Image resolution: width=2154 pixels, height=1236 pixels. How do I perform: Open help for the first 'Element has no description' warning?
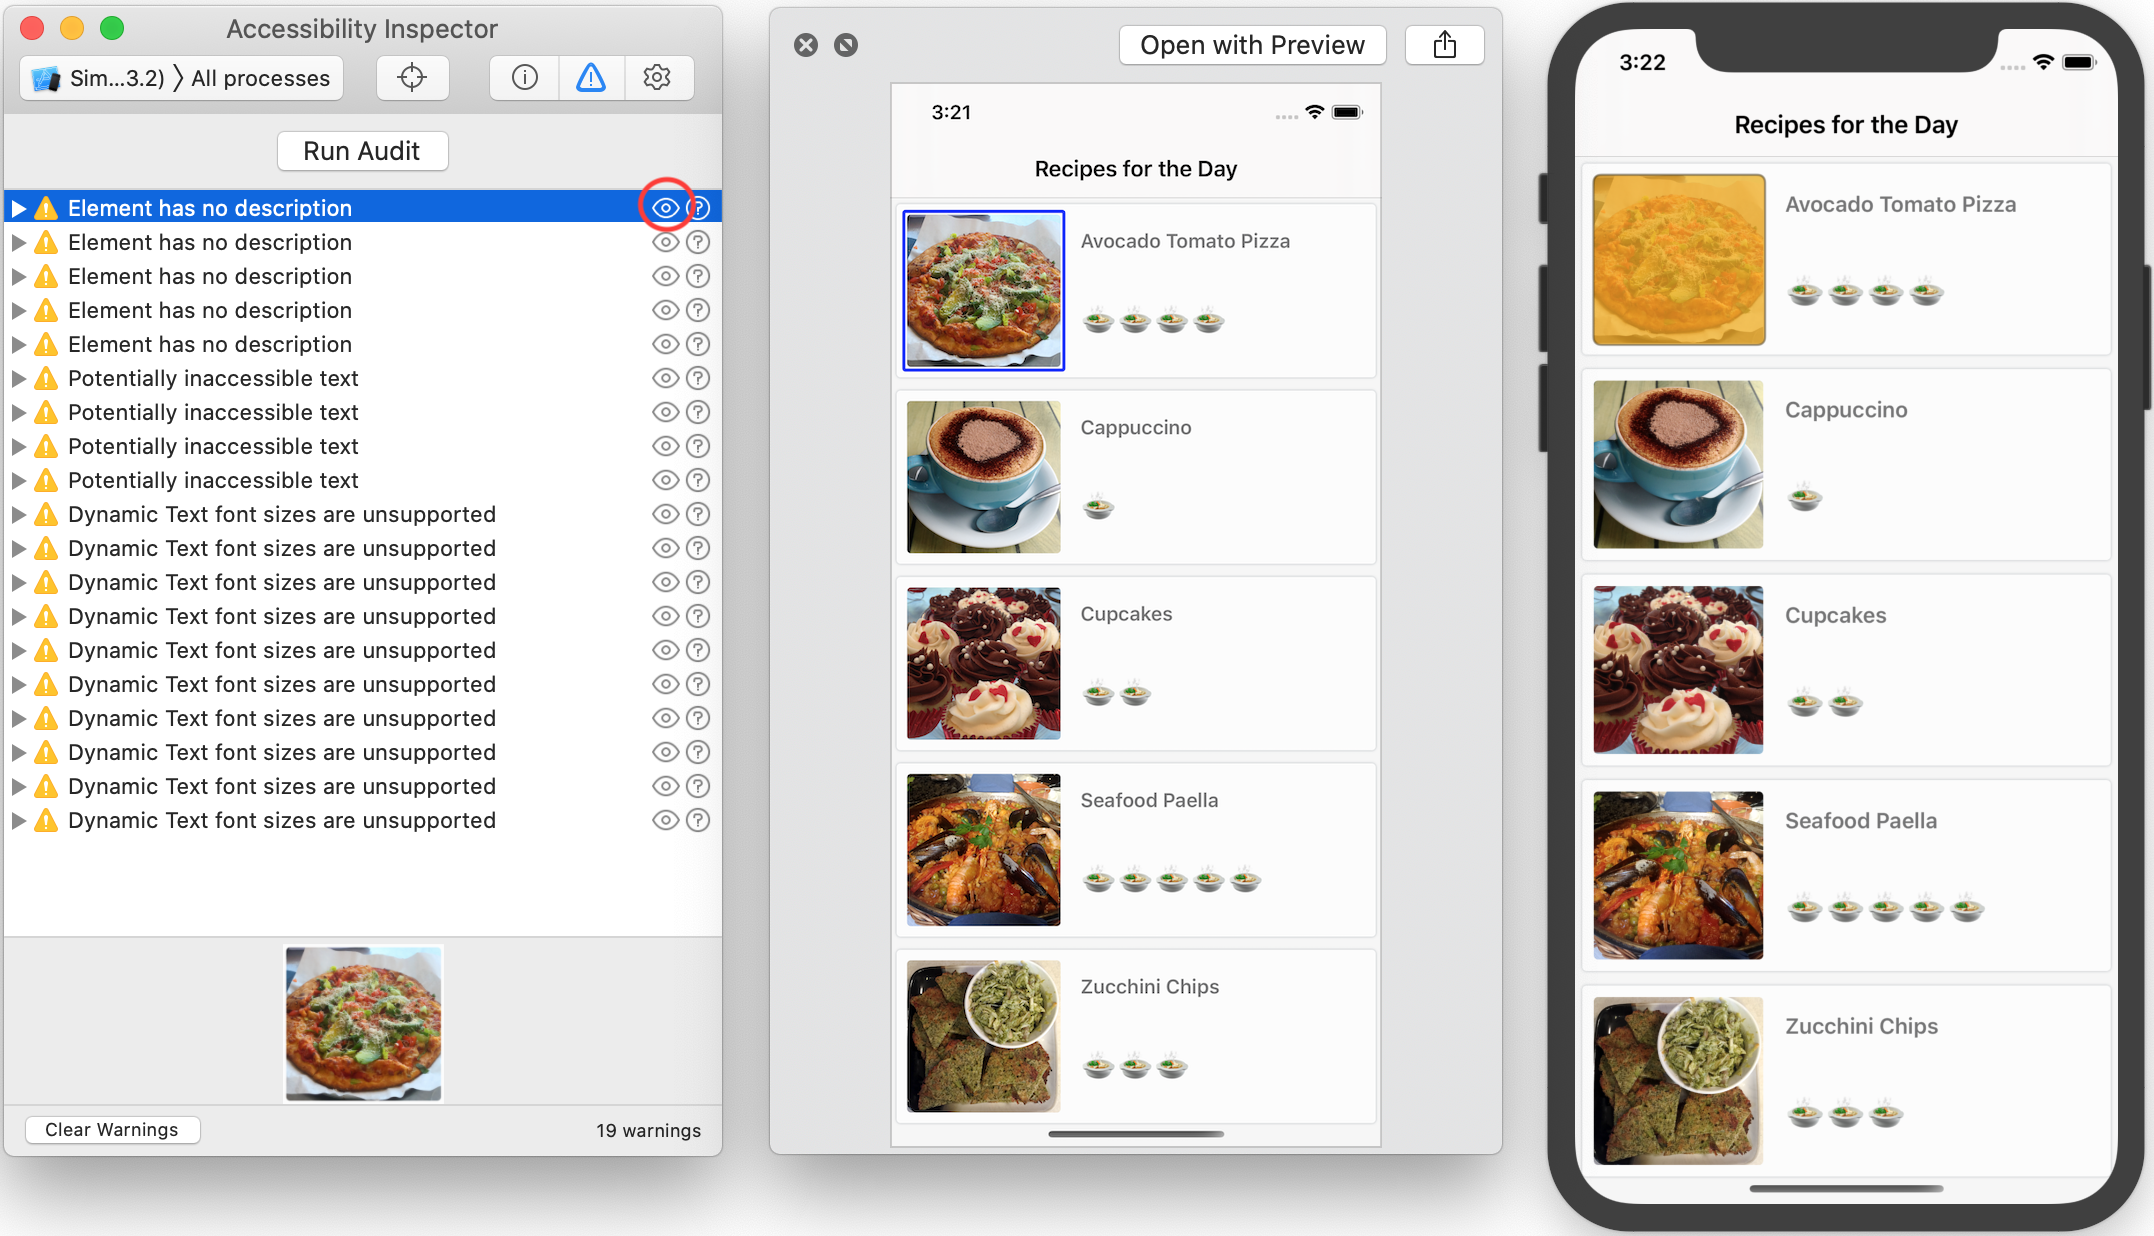point(698,207)
